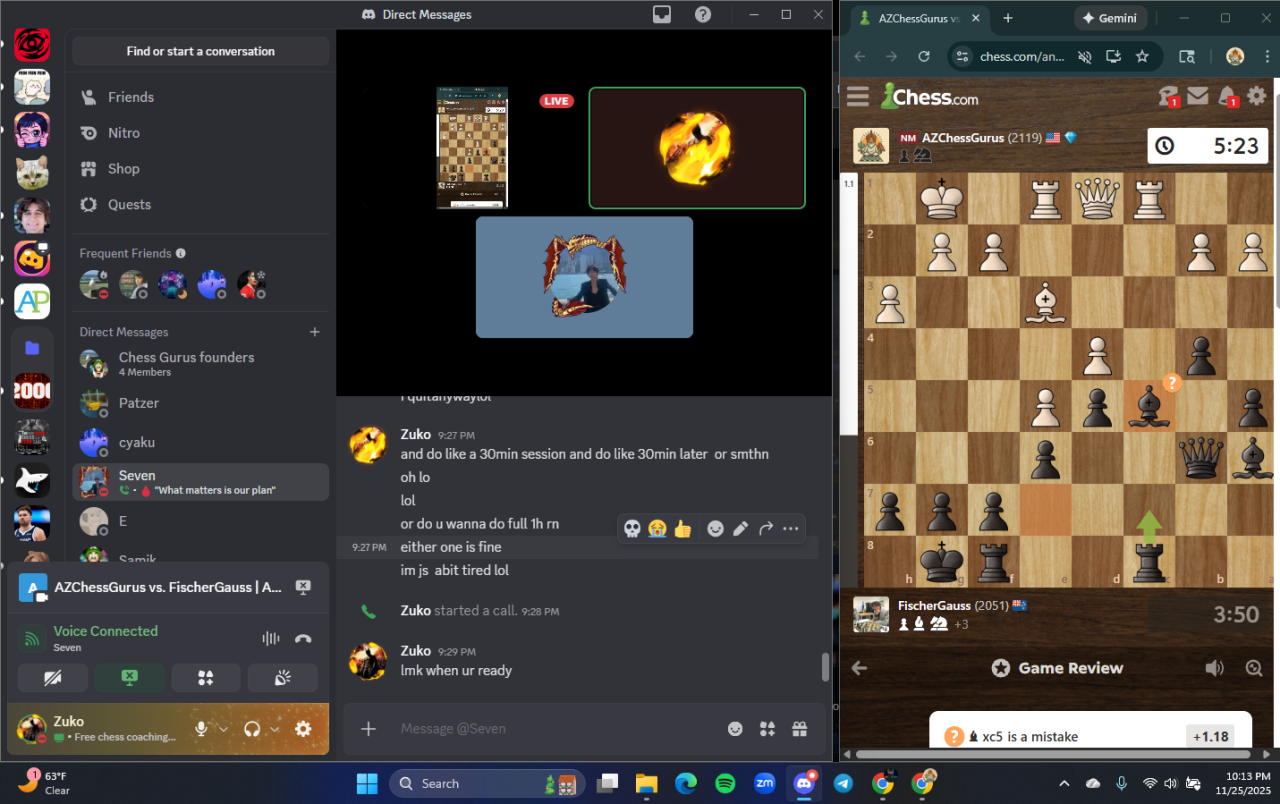Screen dimensions: 1280x804
Task: Install the chess.com app from the address bar
Action: (x=1113, y=57)
